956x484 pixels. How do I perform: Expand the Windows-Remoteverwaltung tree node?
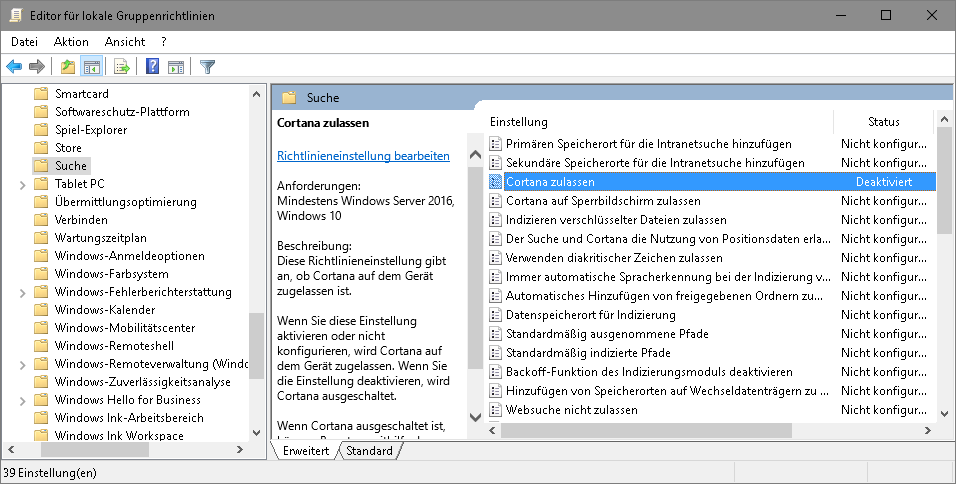click(x=22, y=364)
